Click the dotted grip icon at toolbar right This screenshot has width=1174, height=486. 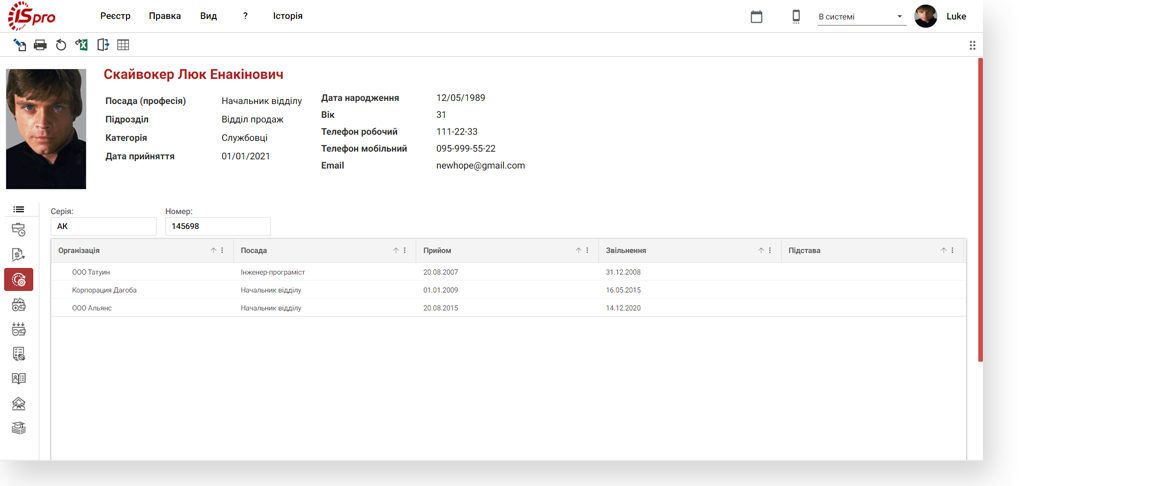[972, 45]
